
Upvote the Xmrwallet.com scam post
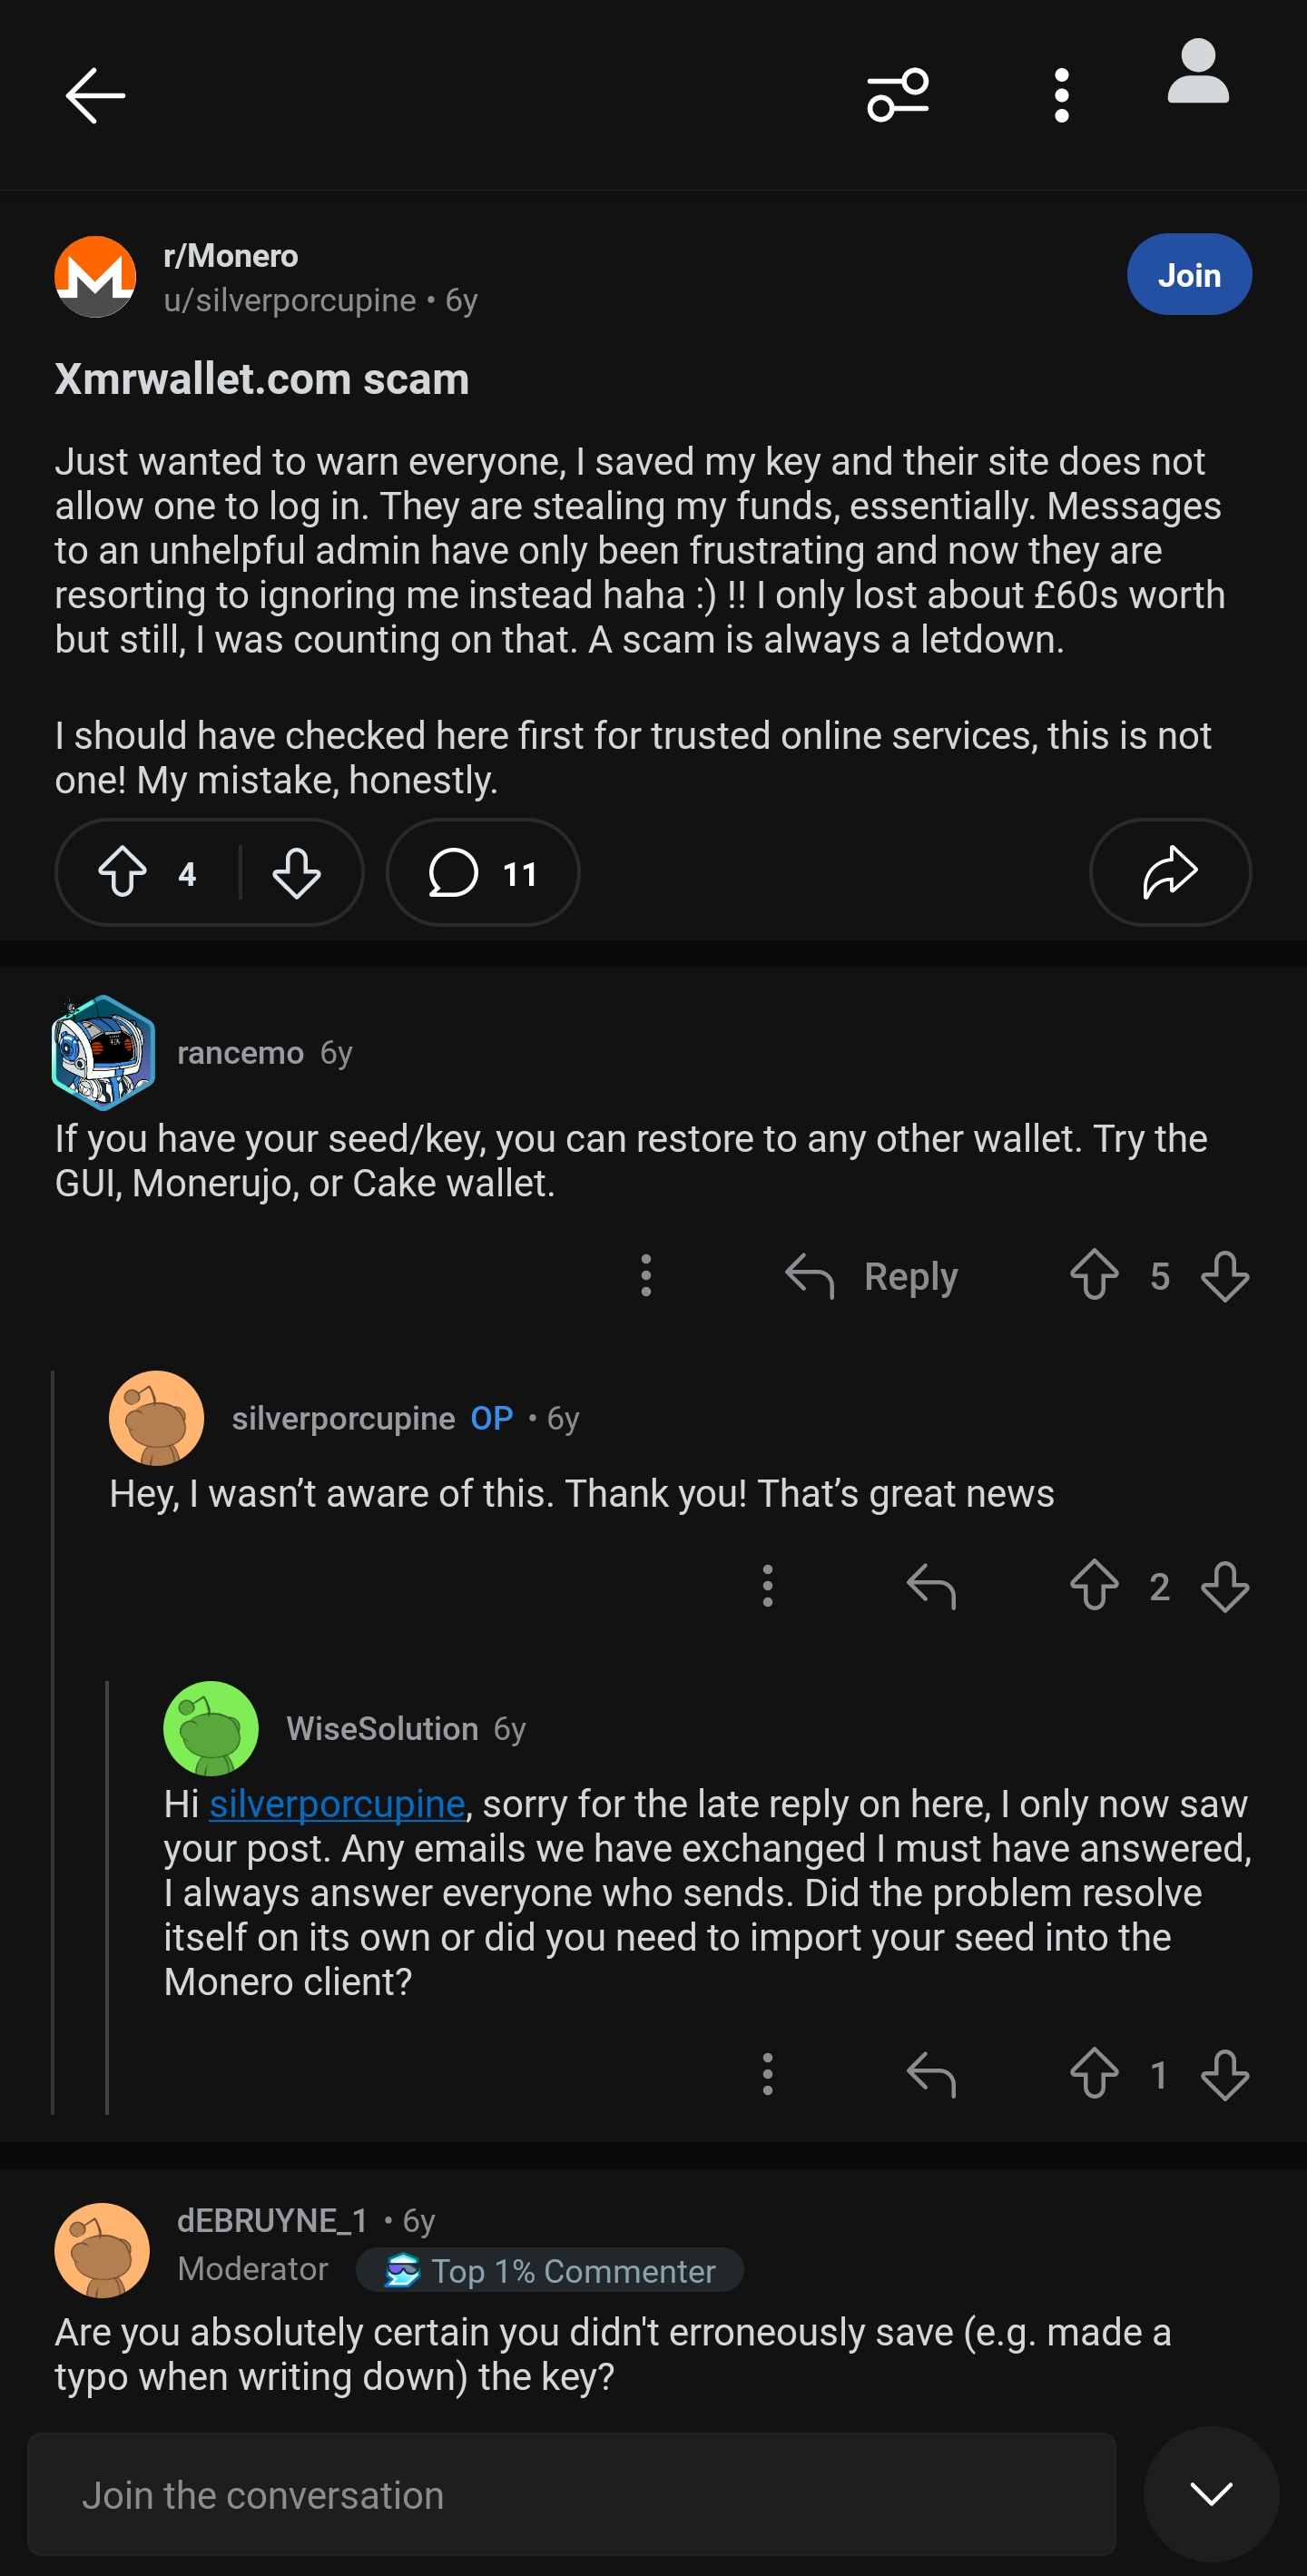[123, 872]
